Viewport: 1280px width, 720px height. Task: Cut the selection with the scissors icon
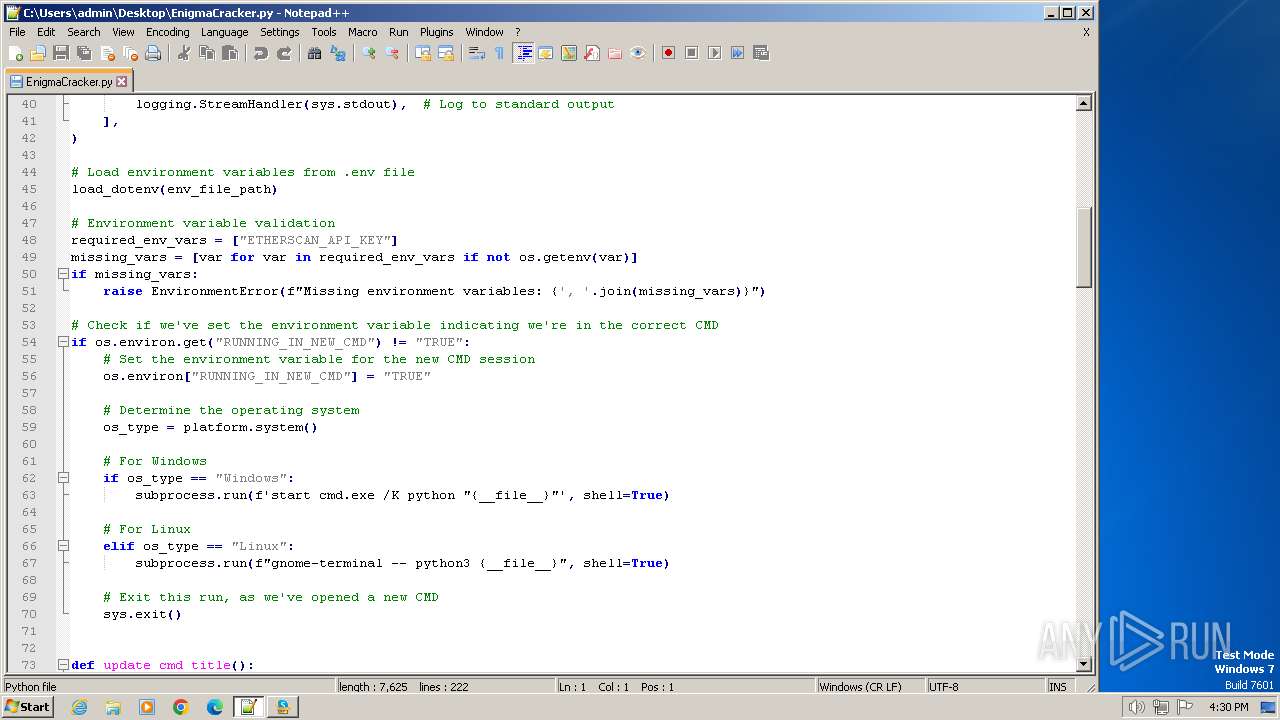point(184,53)
